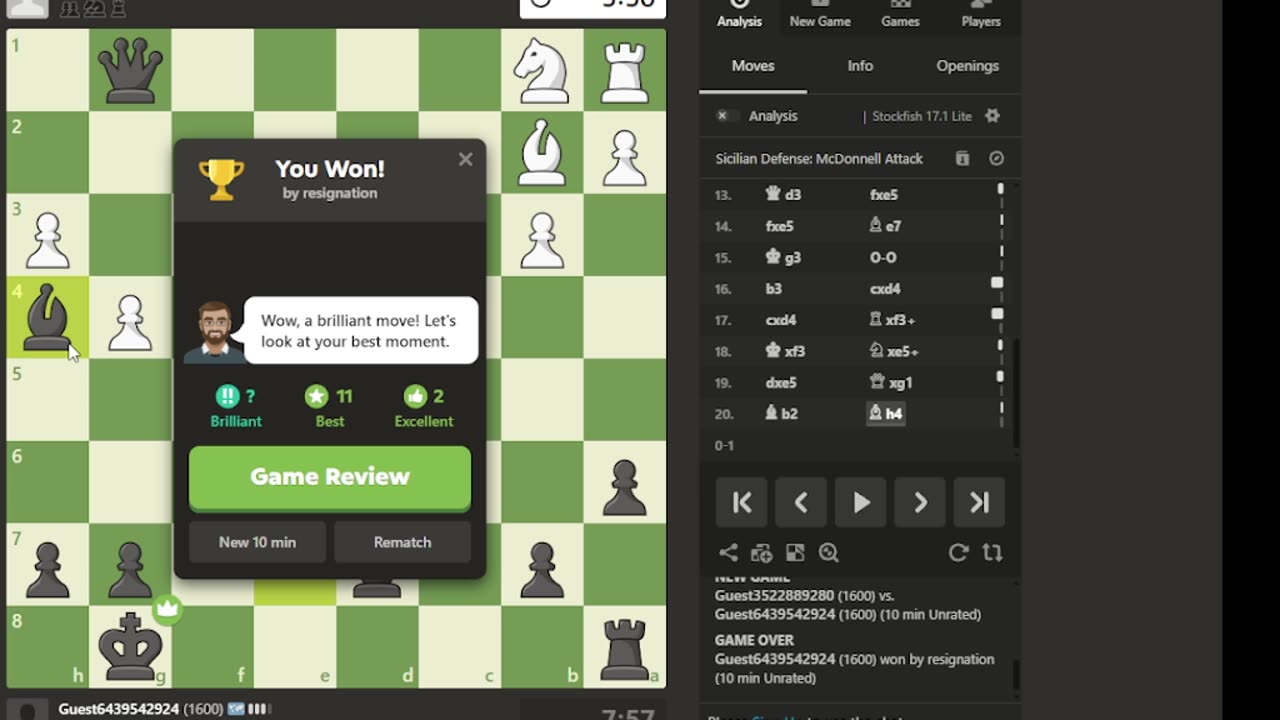1280x720 pixels.
Task: Click the white rook on a1
Action: [624, 70]
